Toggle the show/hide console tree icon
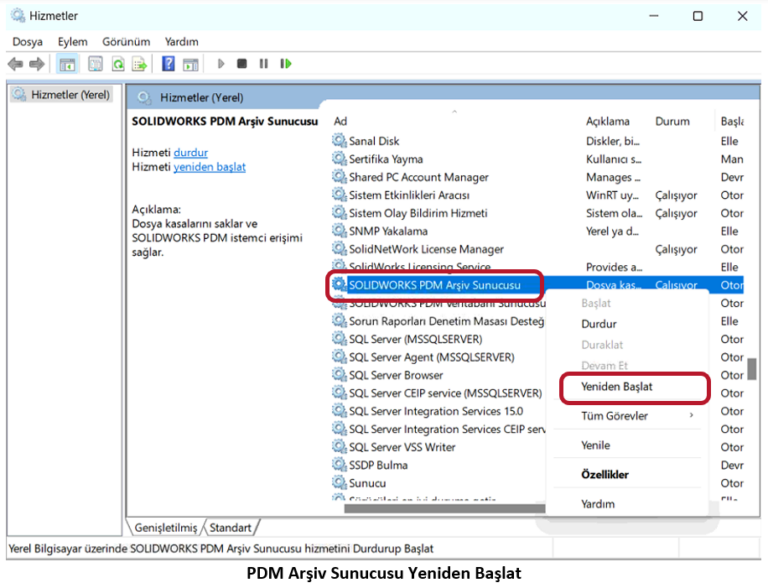The width and height of the screenshot is (768, 588). coord(67,64)
